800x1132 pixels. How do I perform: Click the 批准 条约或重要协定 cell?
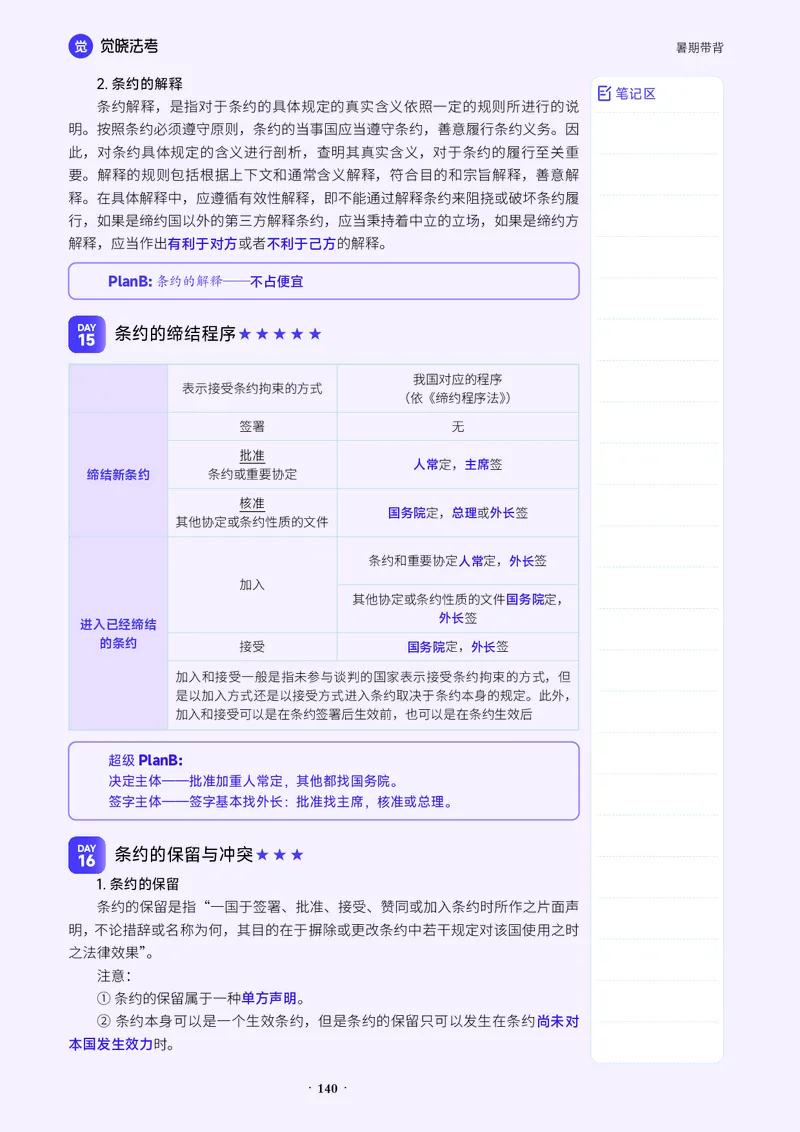pos(252,465)
